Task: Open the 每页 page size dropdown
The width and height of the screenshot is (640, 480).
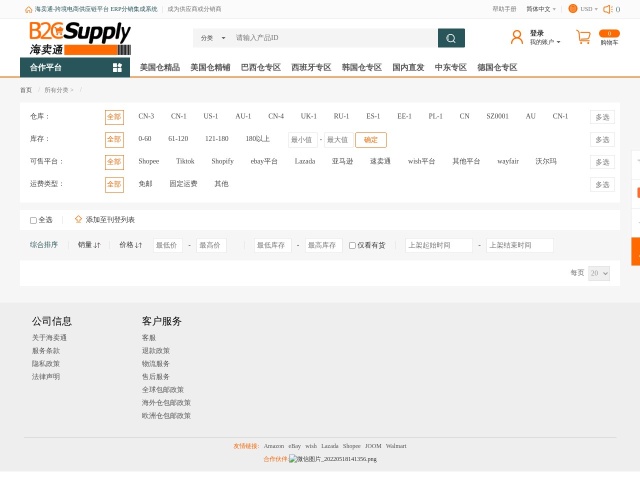Action: [599, 273]
